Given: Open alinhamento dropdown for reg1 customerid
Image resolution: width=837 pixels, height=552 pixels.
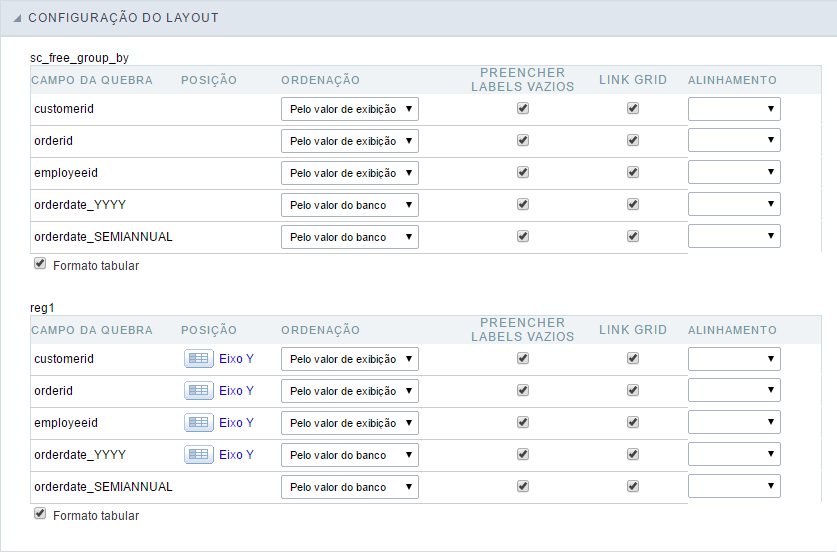Looking at the screenshot, I should 734,359.
